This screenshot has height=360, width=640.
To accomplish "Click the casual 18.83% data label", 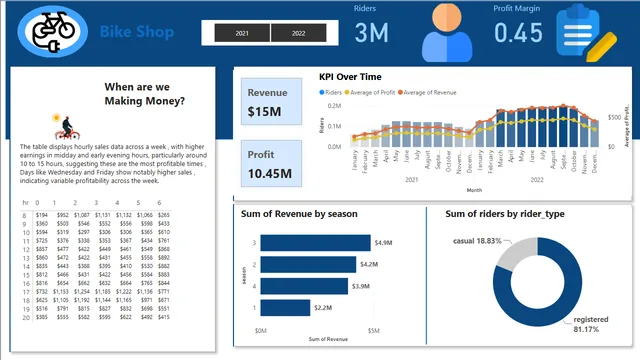I will click(x=477, y=241).
